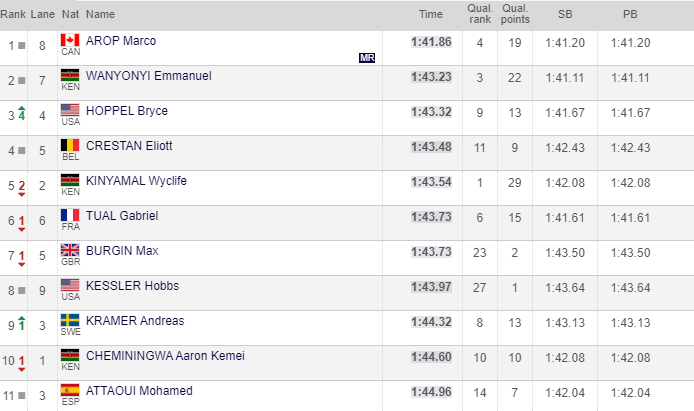Open CHEMININGWA Aaron Kemei's name link
Image resolution: width=694 pixels, height=411 pixels.
165,356
